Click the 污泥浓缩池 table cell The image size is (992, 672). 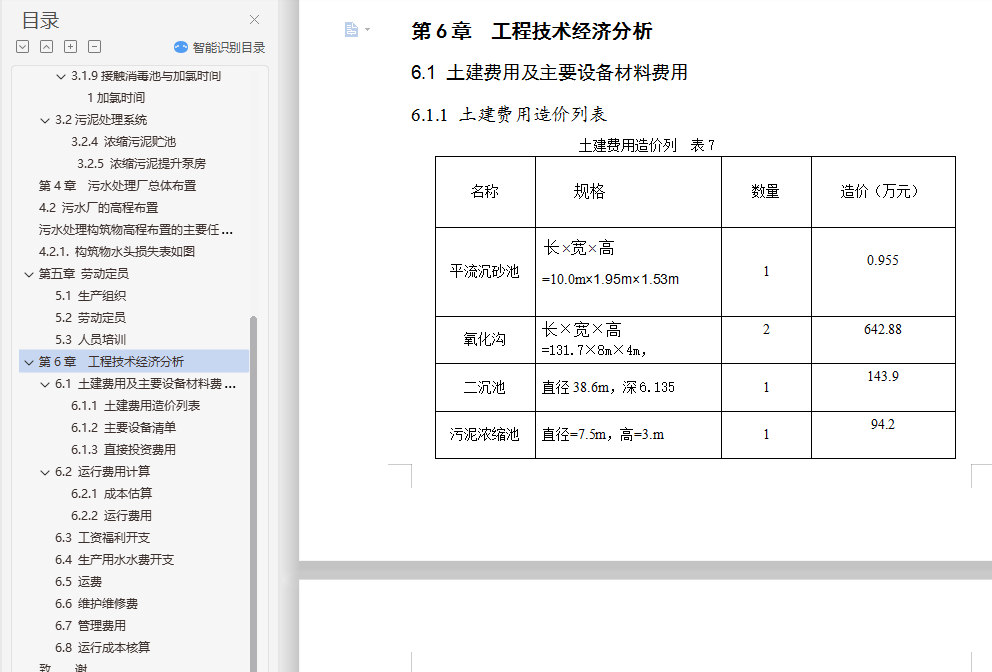pyautogui.click(x=485, y=435)
